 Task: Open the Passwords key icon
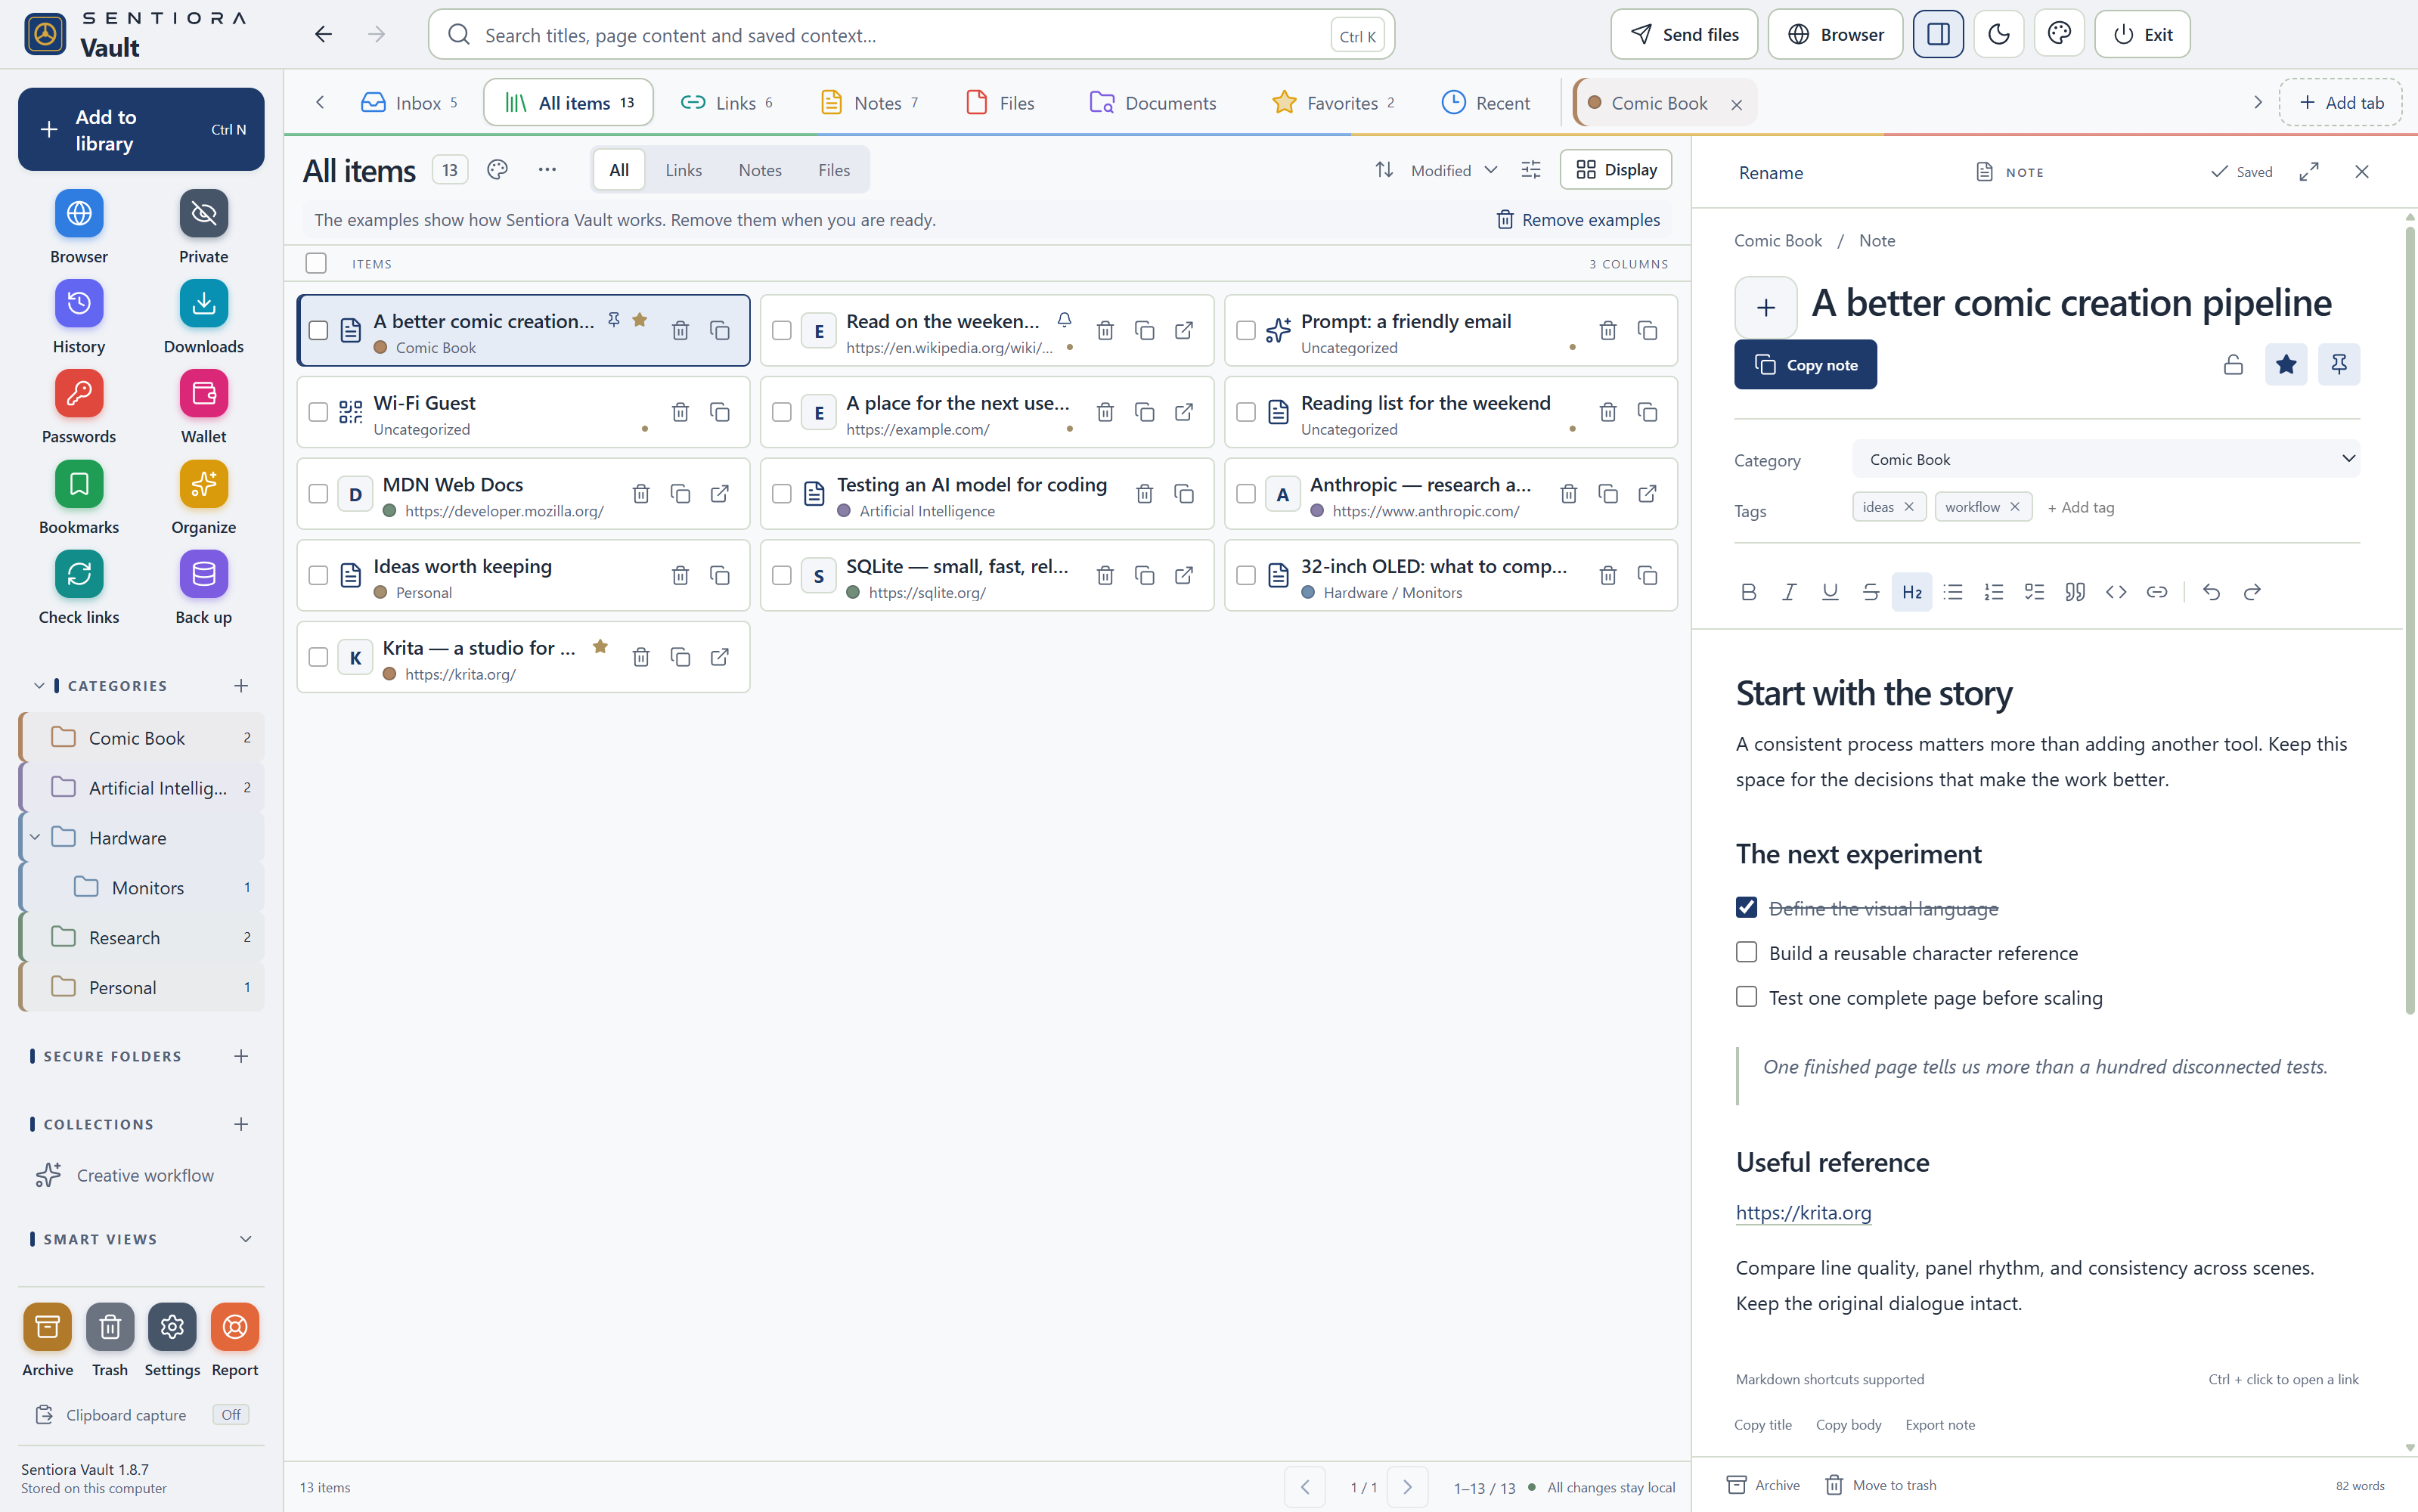tap(79, 393)
